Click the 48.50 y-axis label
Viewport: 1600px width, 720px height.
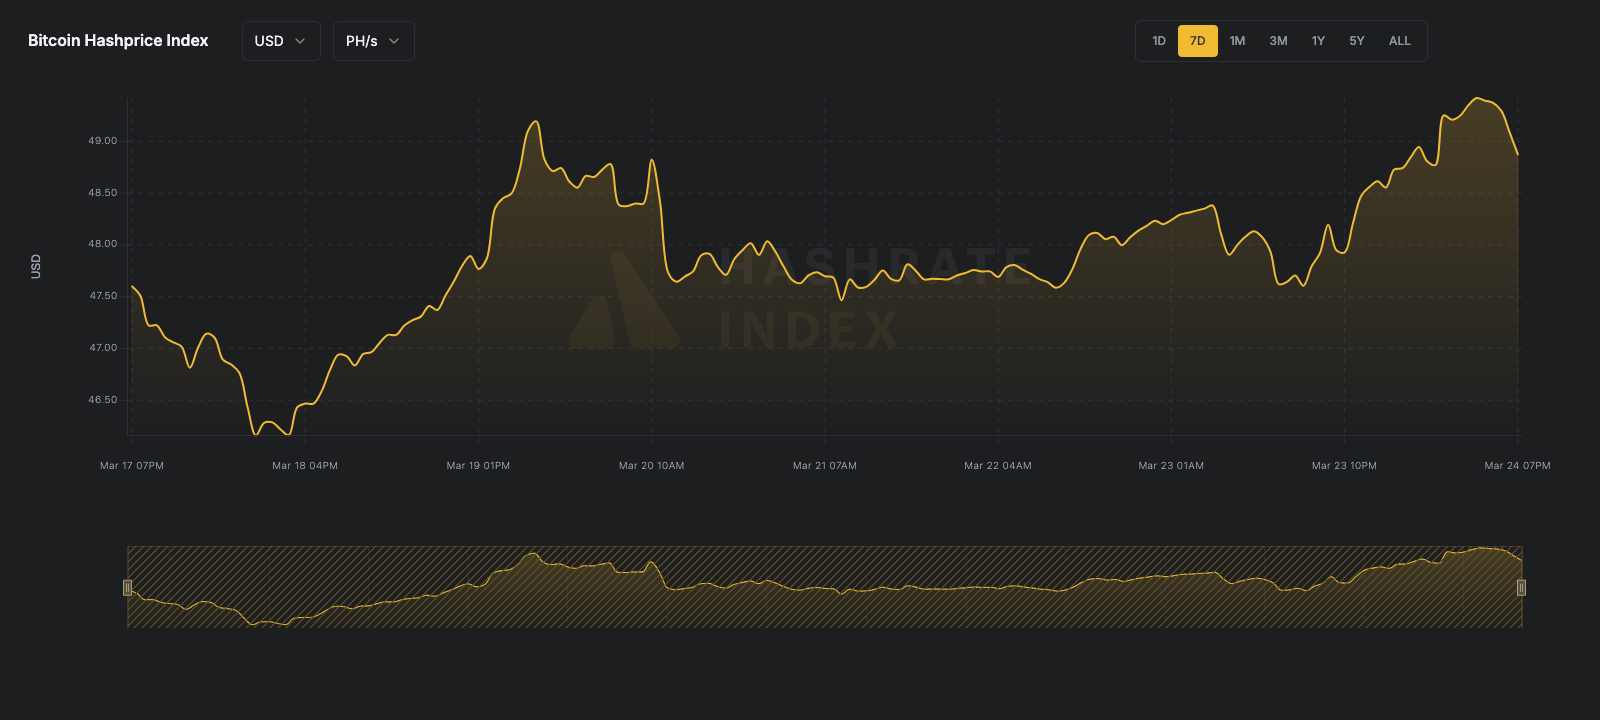point(103,193)
